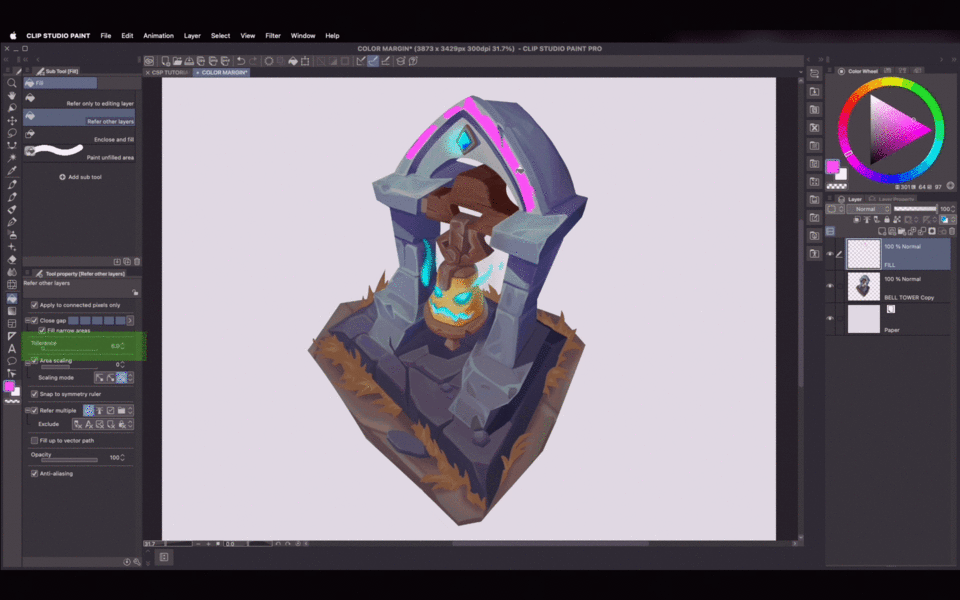Select the Move layer tool
The height and width of the screenshot is (600, 960).
tap(12, 121)
